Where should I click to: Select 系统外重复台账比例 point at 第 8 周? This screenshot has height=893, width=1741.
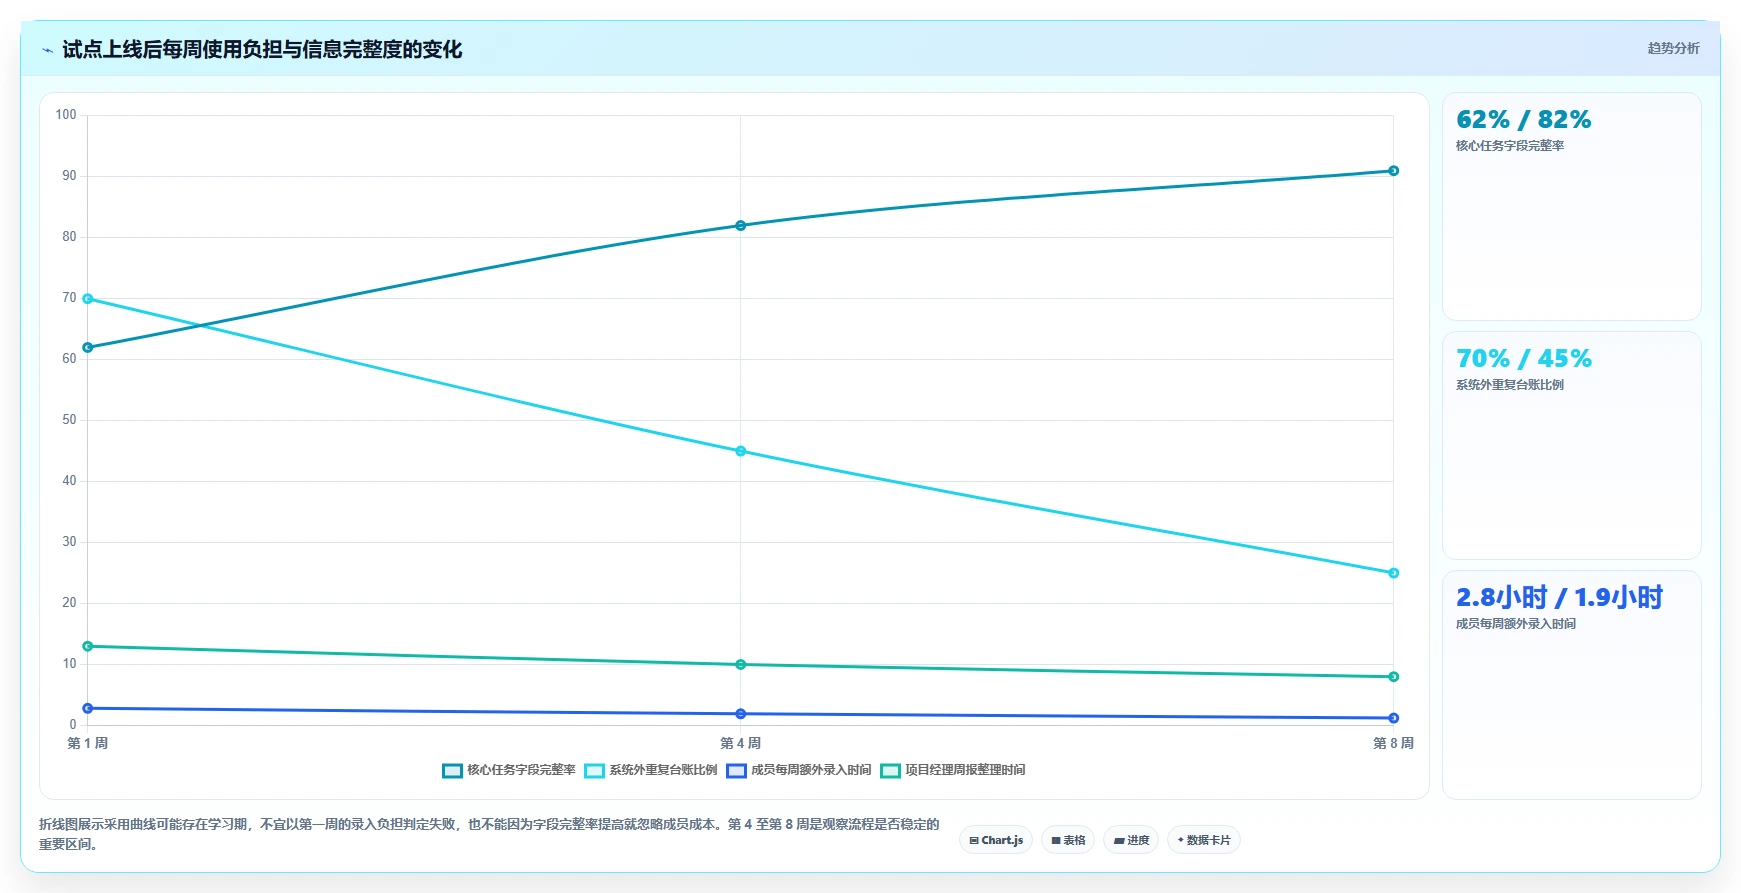coord(1394,573)
